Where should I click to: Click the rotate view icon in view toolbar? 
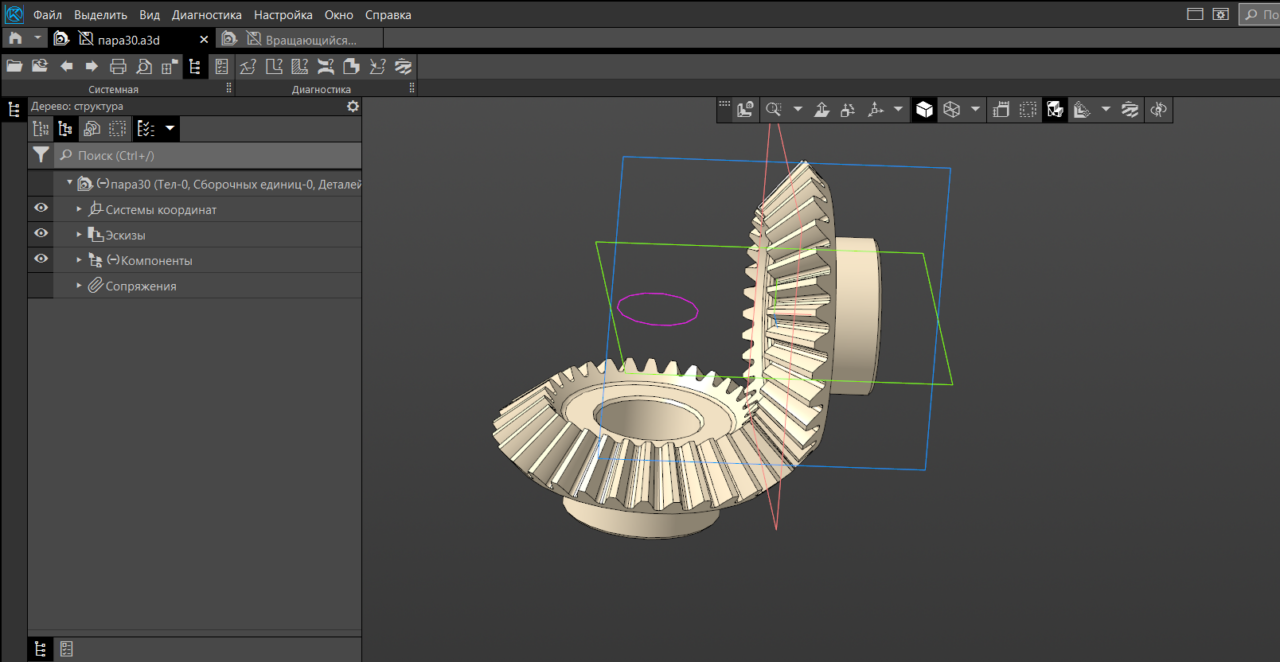click(1158, 110)
